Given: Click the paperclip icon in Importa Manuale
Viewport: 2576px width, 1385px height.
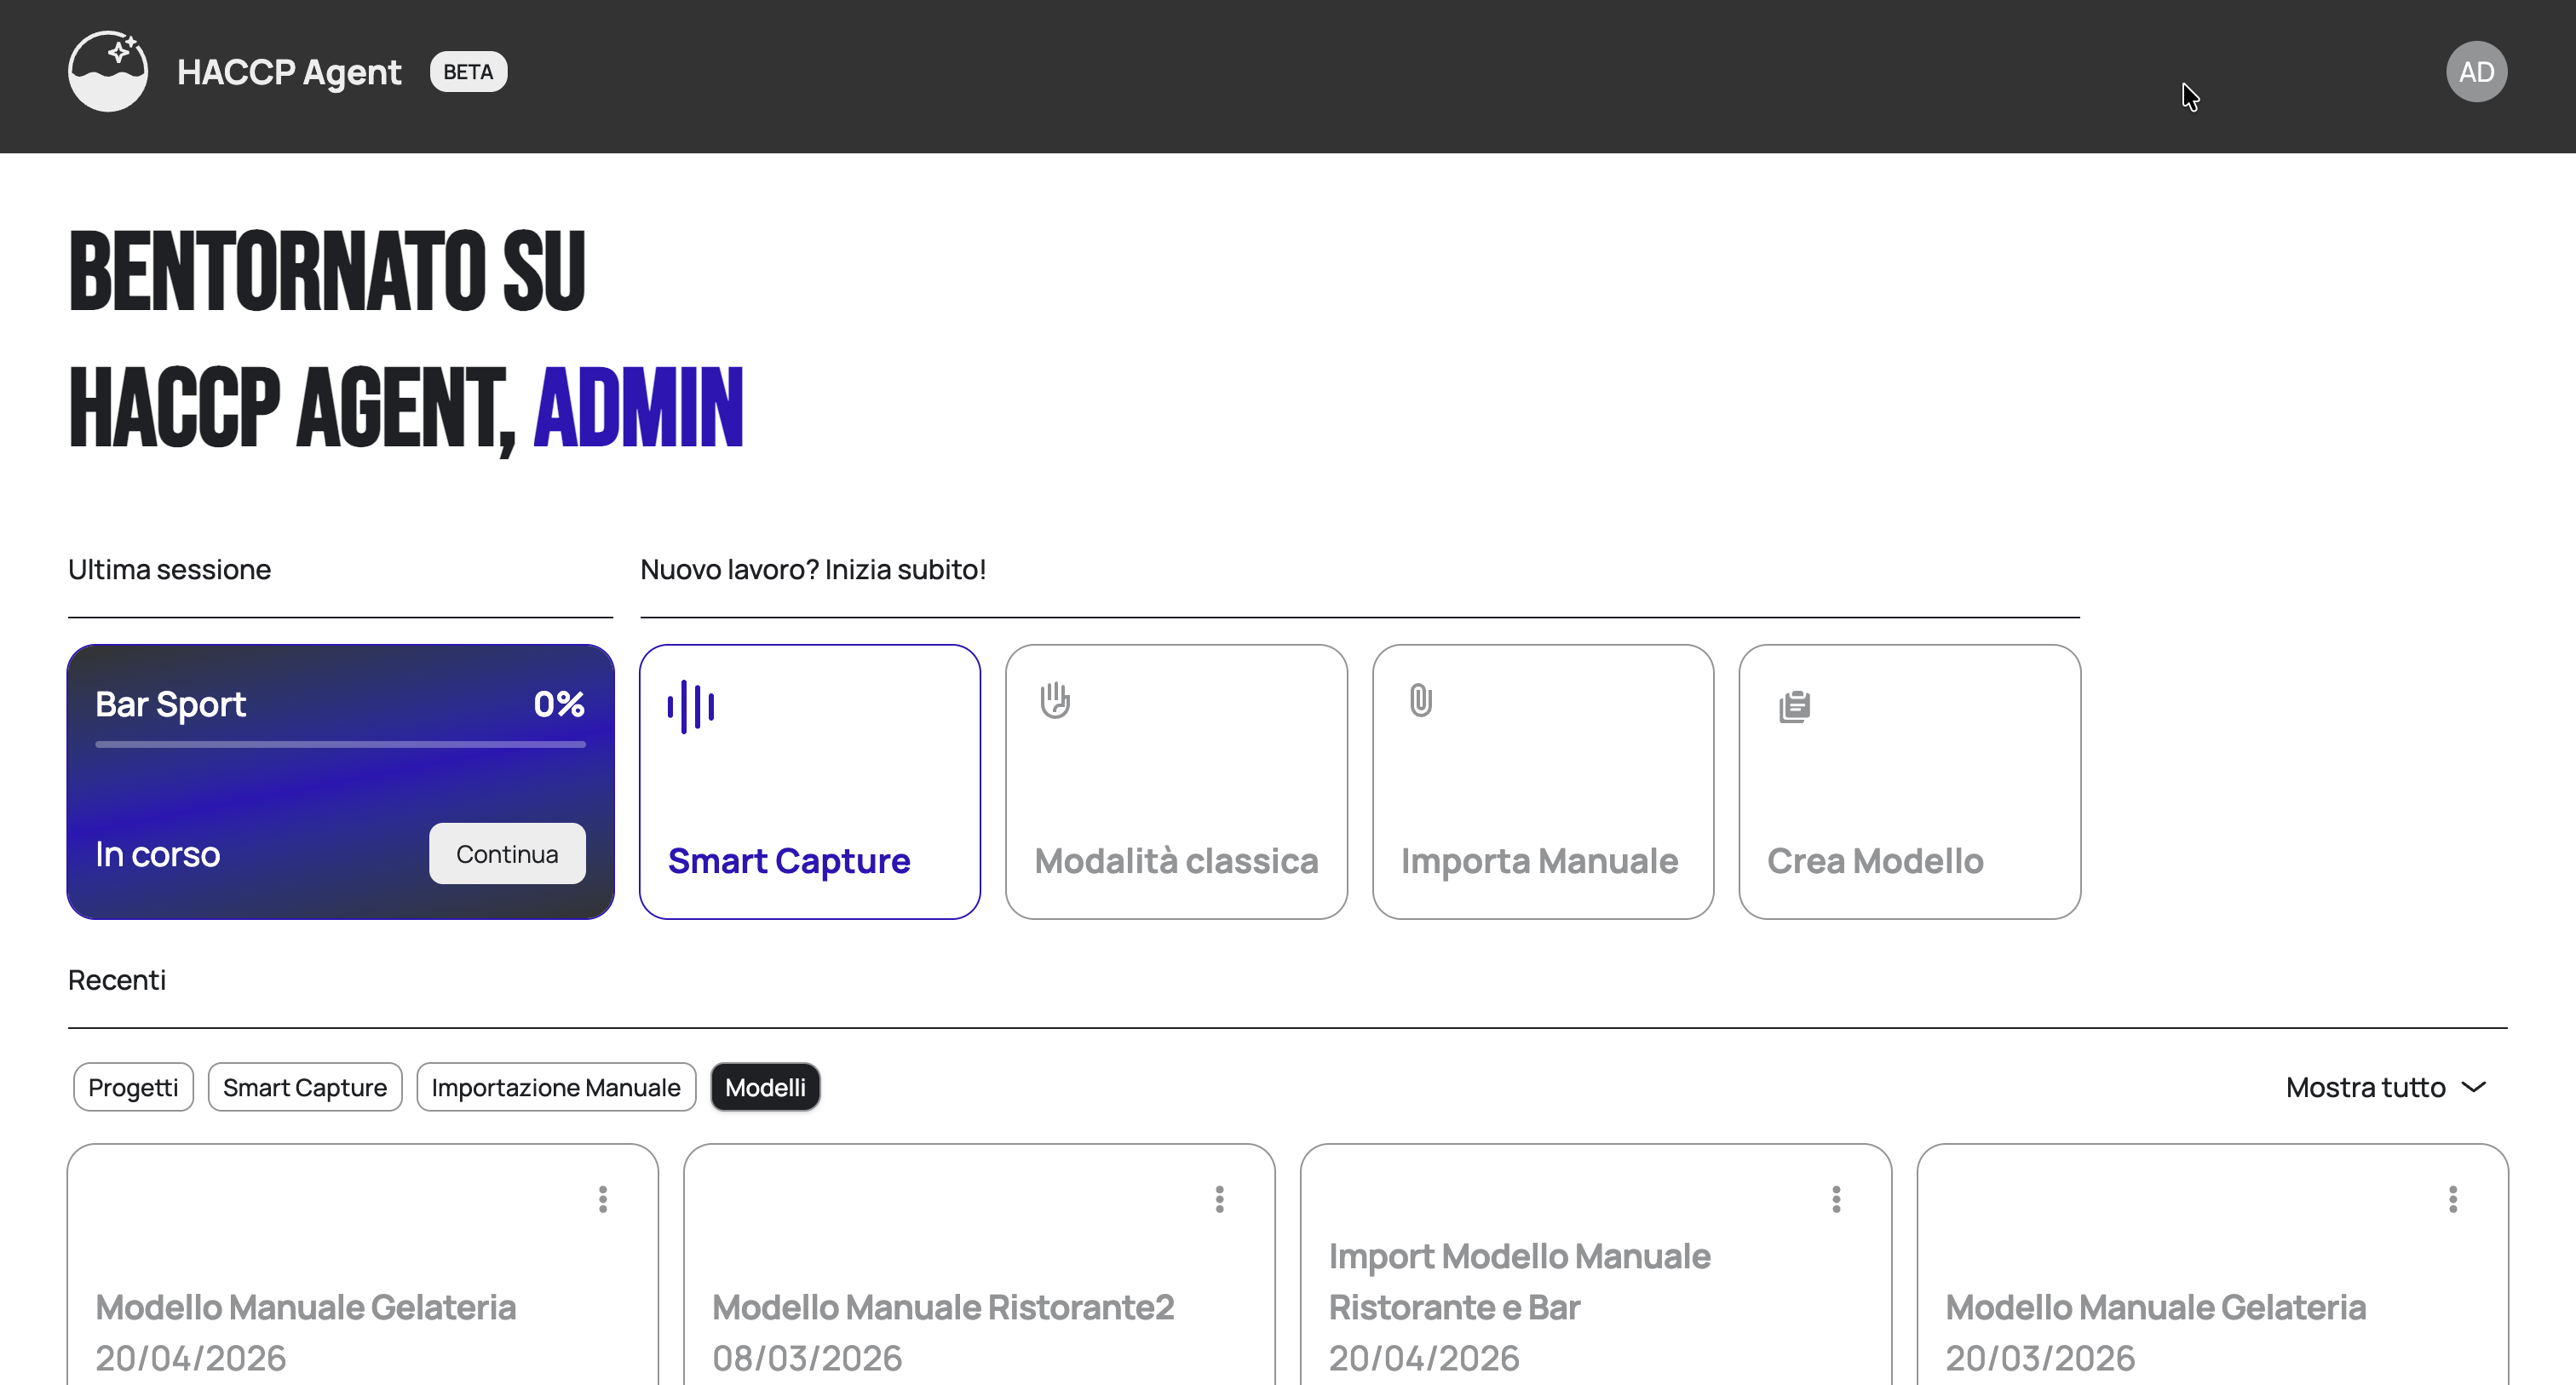Looking at the screenshot, I should point(1420,700).
